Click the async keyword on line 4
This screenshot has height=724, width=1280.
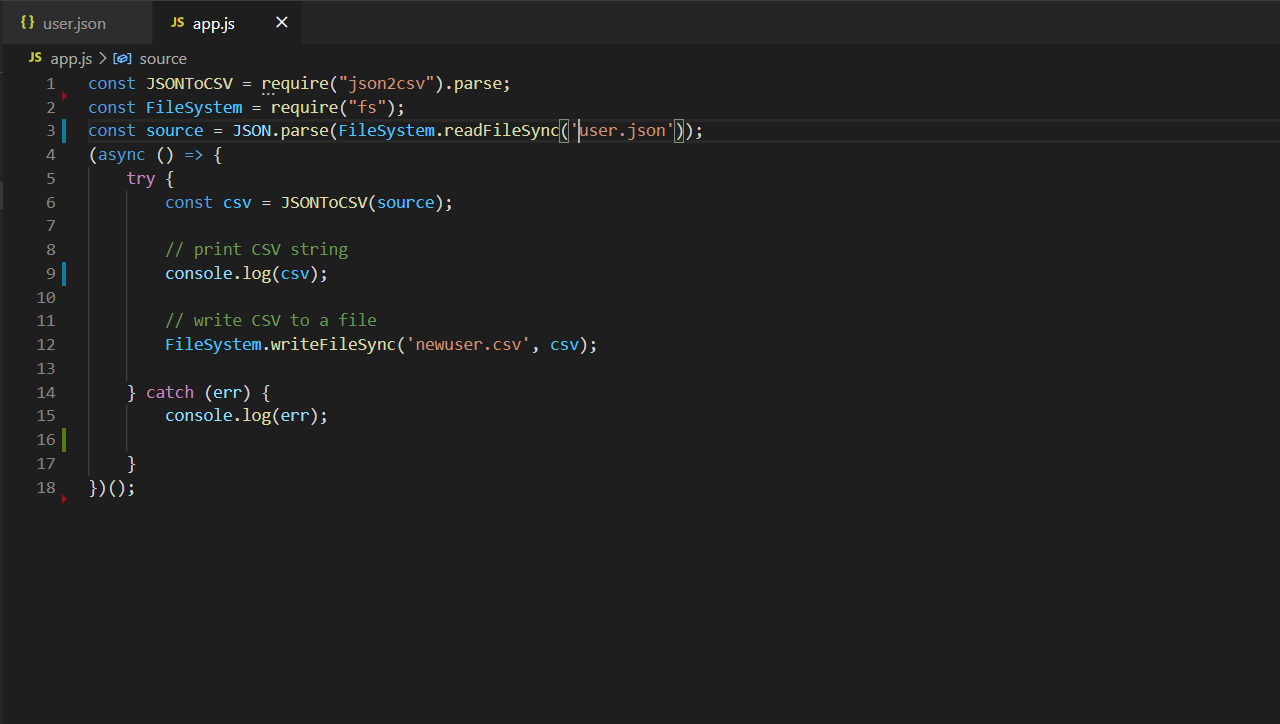[x=122, y=155]
